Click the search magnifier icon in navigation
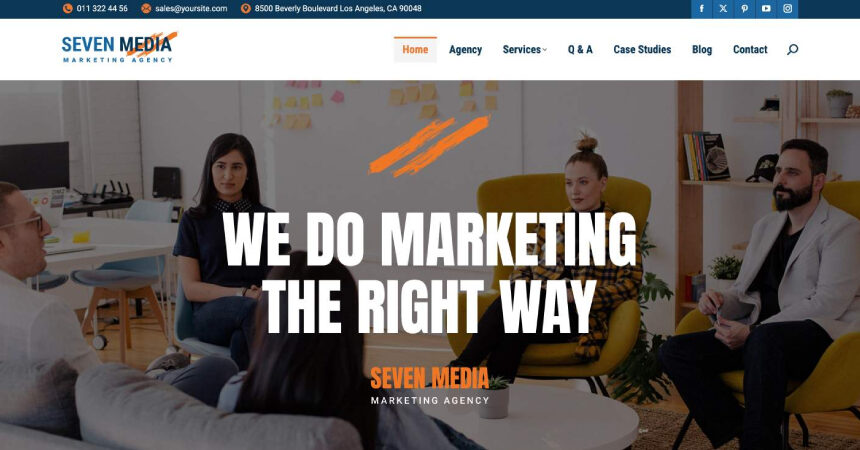 click(x=793, y=50)
